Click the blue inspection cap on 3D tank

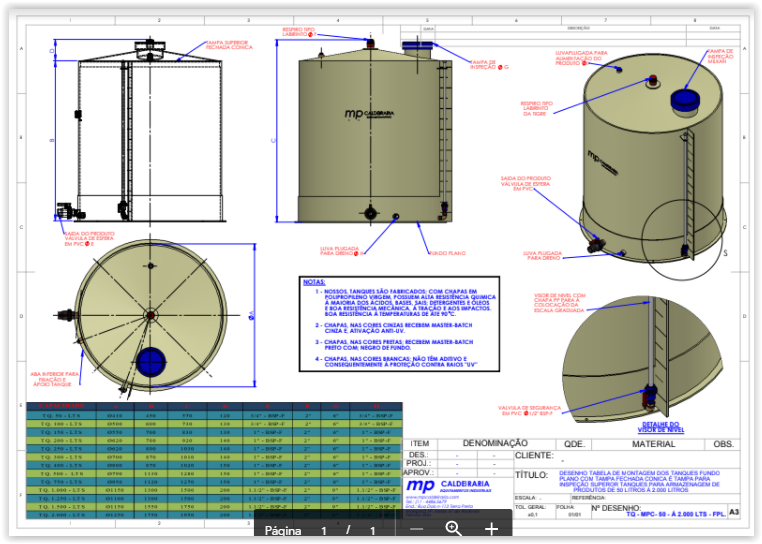[685, 98]
